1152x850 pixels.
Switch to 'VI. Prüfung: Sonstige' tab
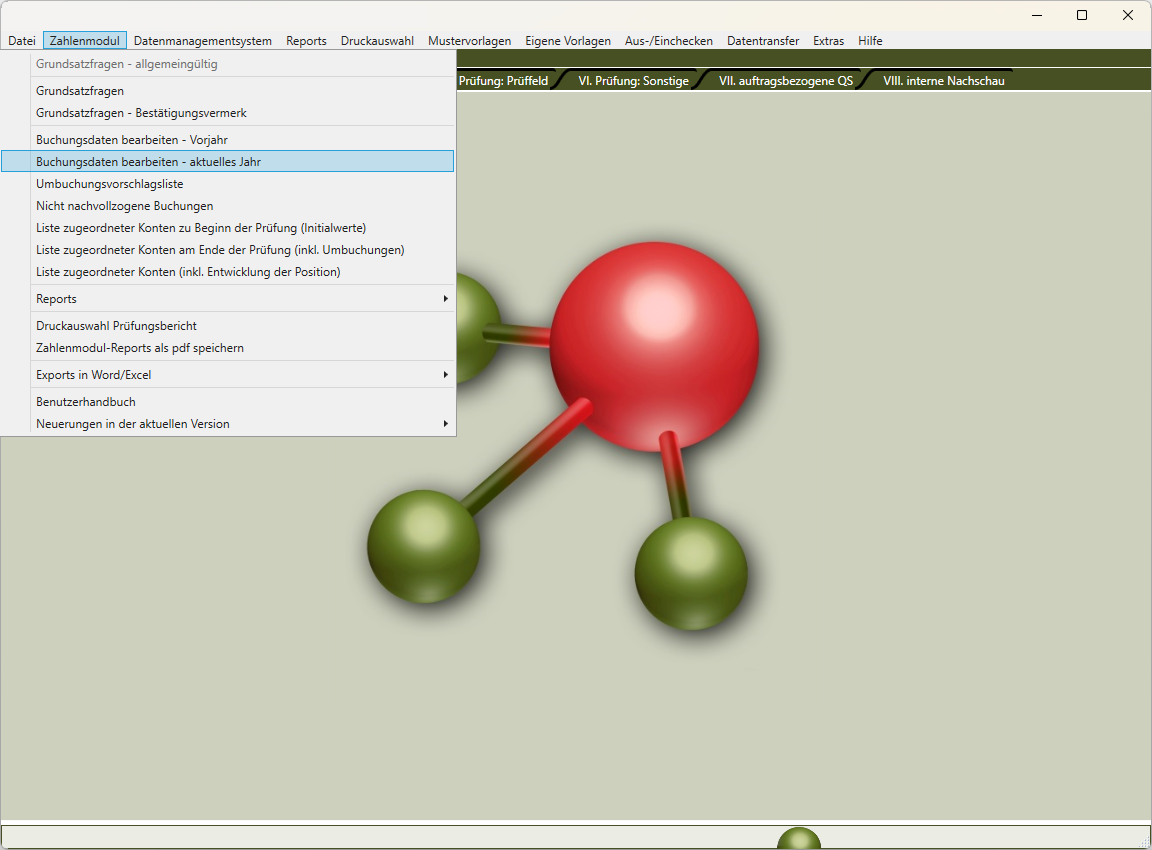click(x=633, y=81)
